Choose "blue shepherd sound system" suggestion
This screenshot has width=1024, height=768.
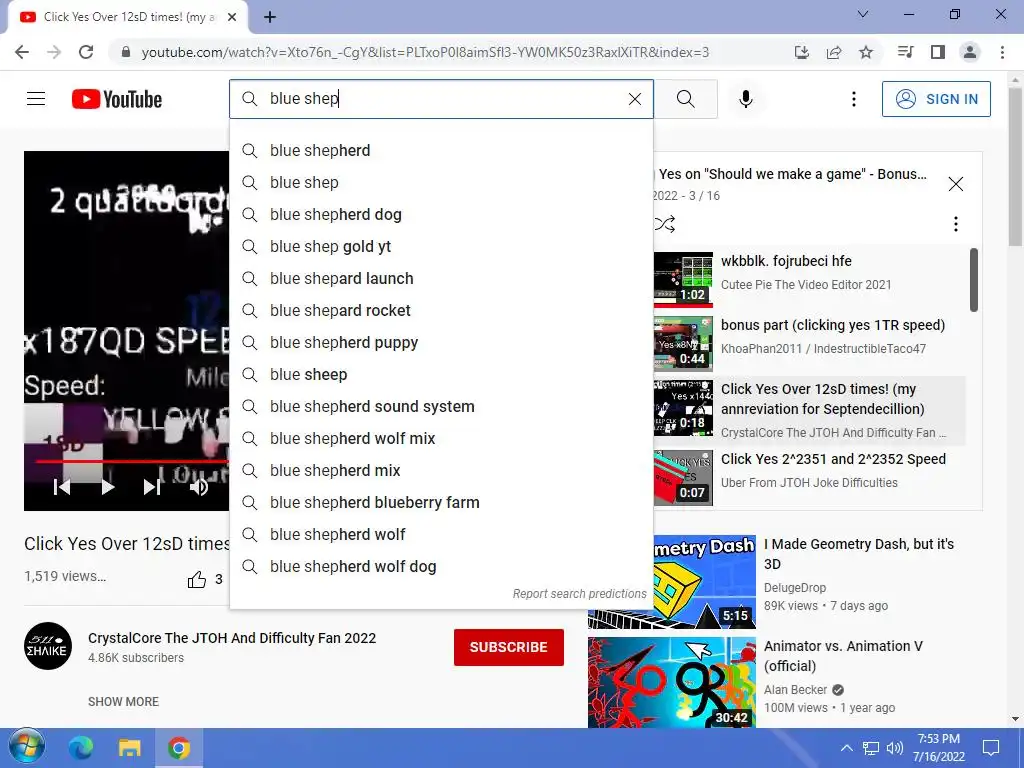tap(441, 406)
